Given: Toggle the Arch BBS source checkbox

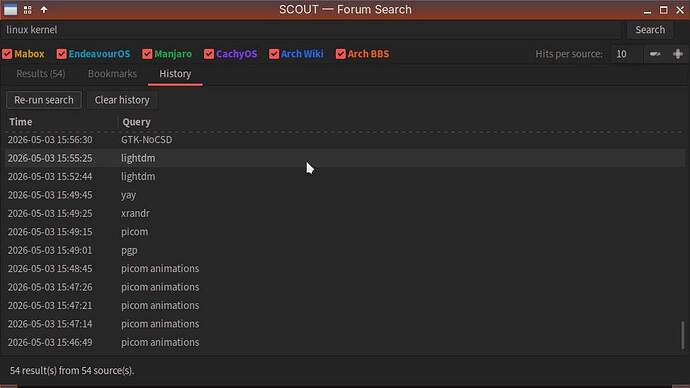Looking at the screenshot, I should (341, 54).
